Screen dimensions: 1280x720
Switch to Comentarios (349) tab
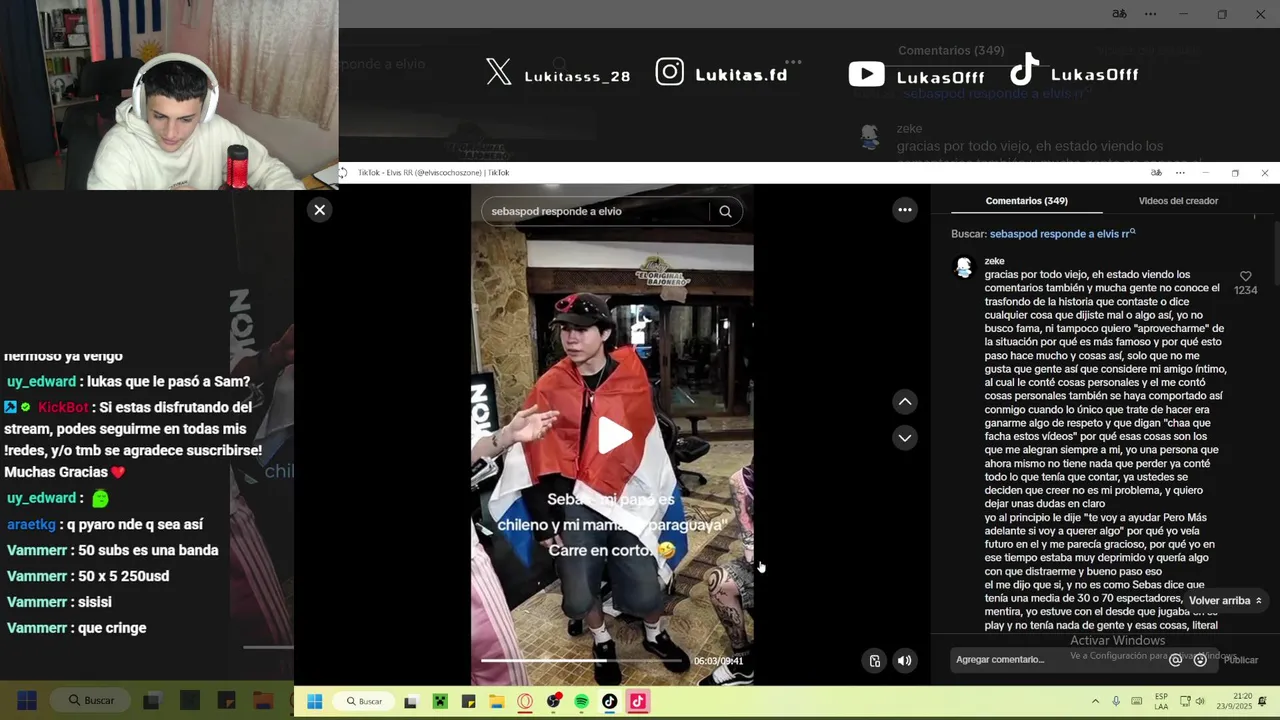coord(1026,201)
